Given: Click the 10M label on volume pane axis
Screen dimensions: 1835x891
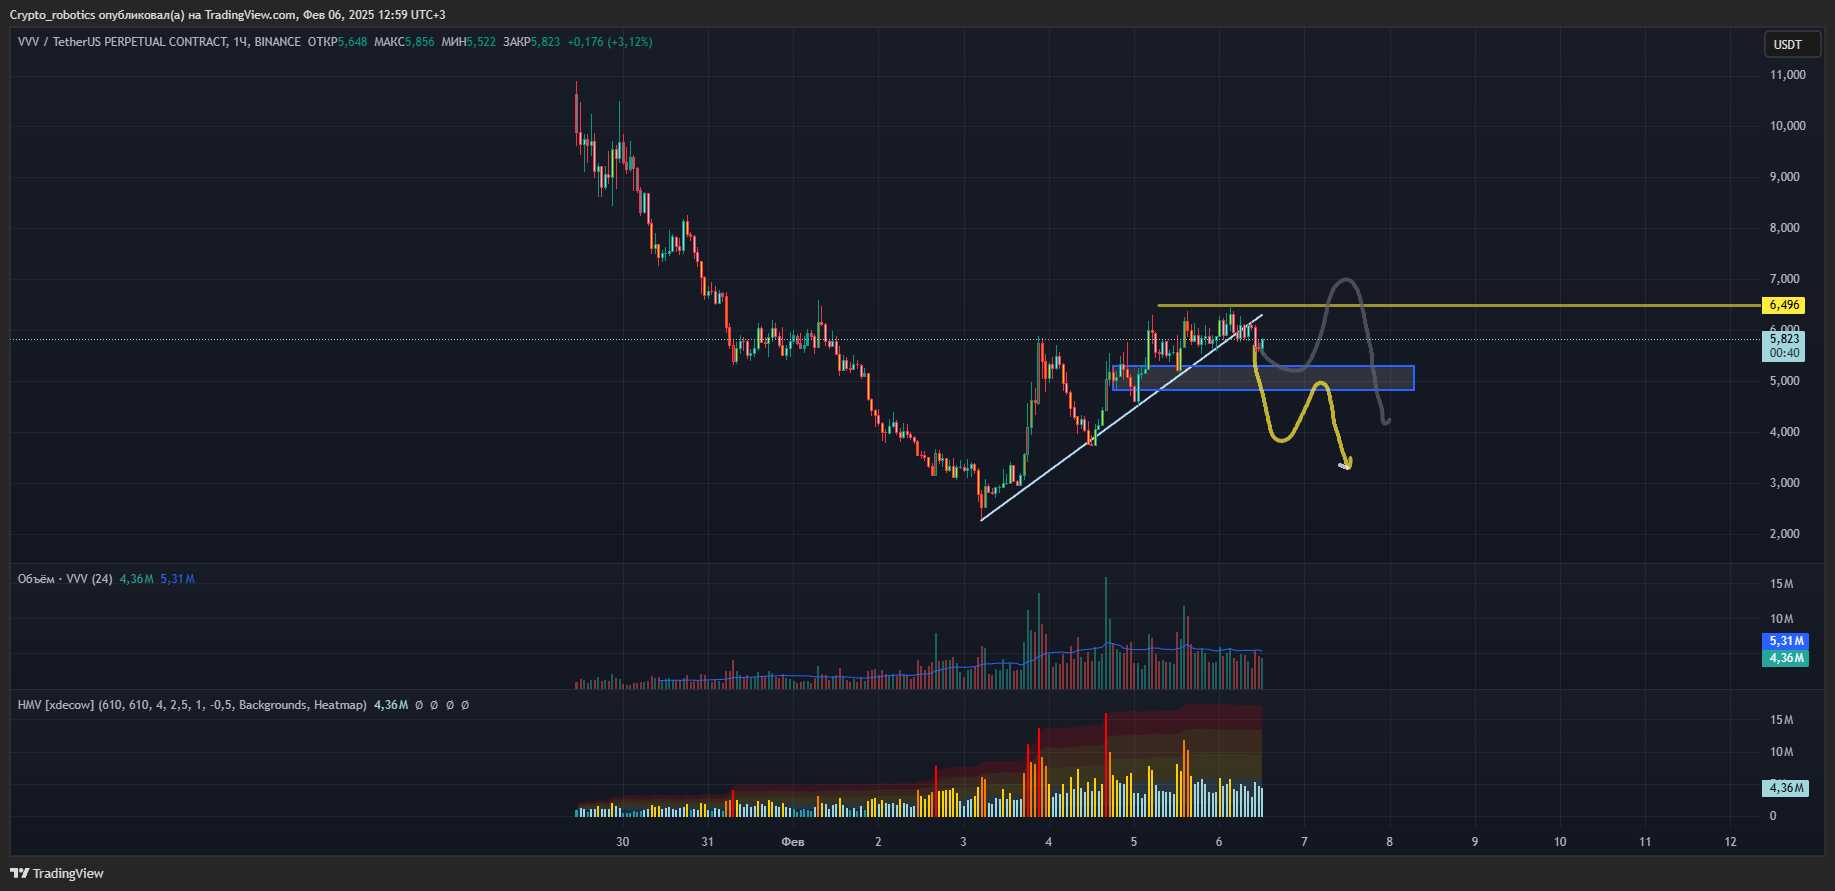Looking at the screenshot, I should click(x=1781, y=619).
